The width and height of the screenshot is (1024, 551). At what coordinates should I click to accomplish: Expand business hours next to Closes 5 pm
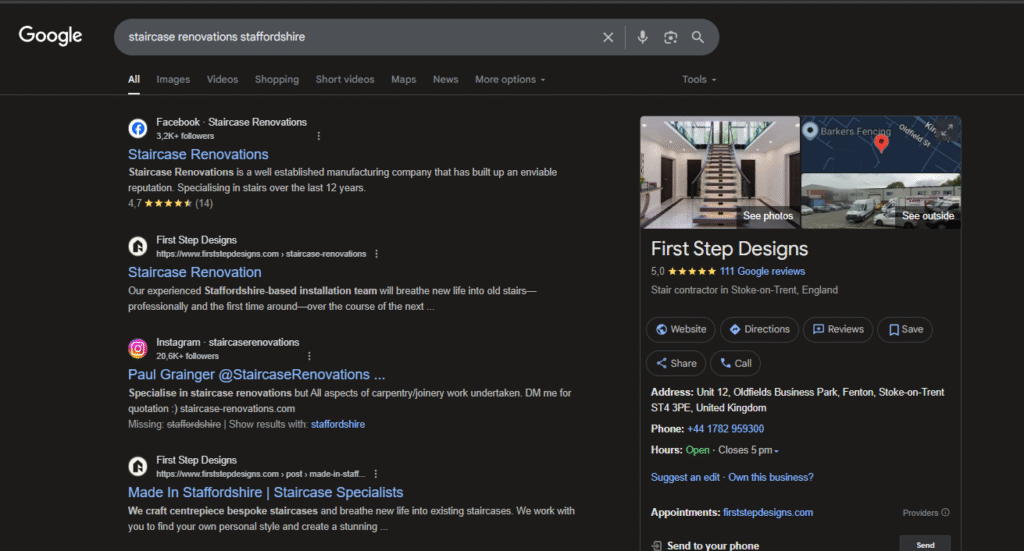tap(776, 450)
